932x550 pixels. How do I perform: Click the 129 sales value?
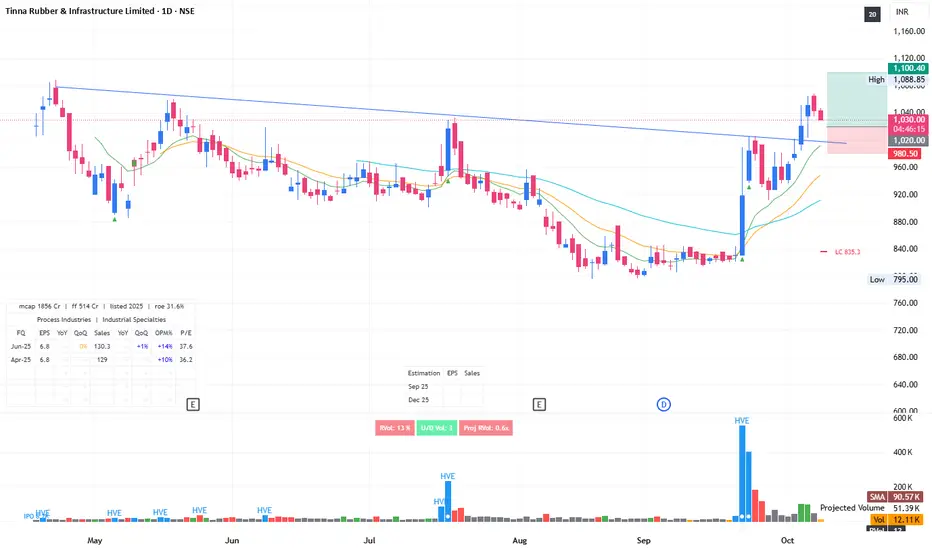point(102,360)
